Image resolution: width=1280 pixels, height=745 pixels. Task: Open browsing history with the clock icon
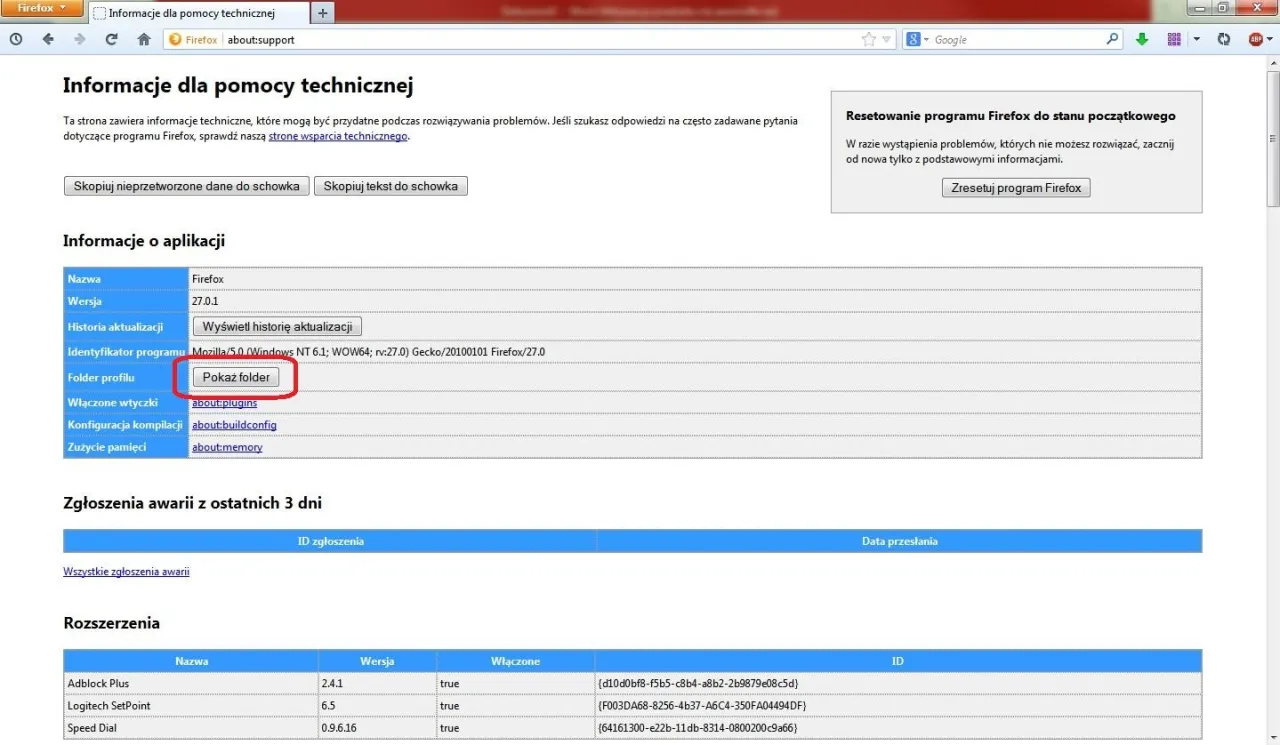tap(15, 39)
